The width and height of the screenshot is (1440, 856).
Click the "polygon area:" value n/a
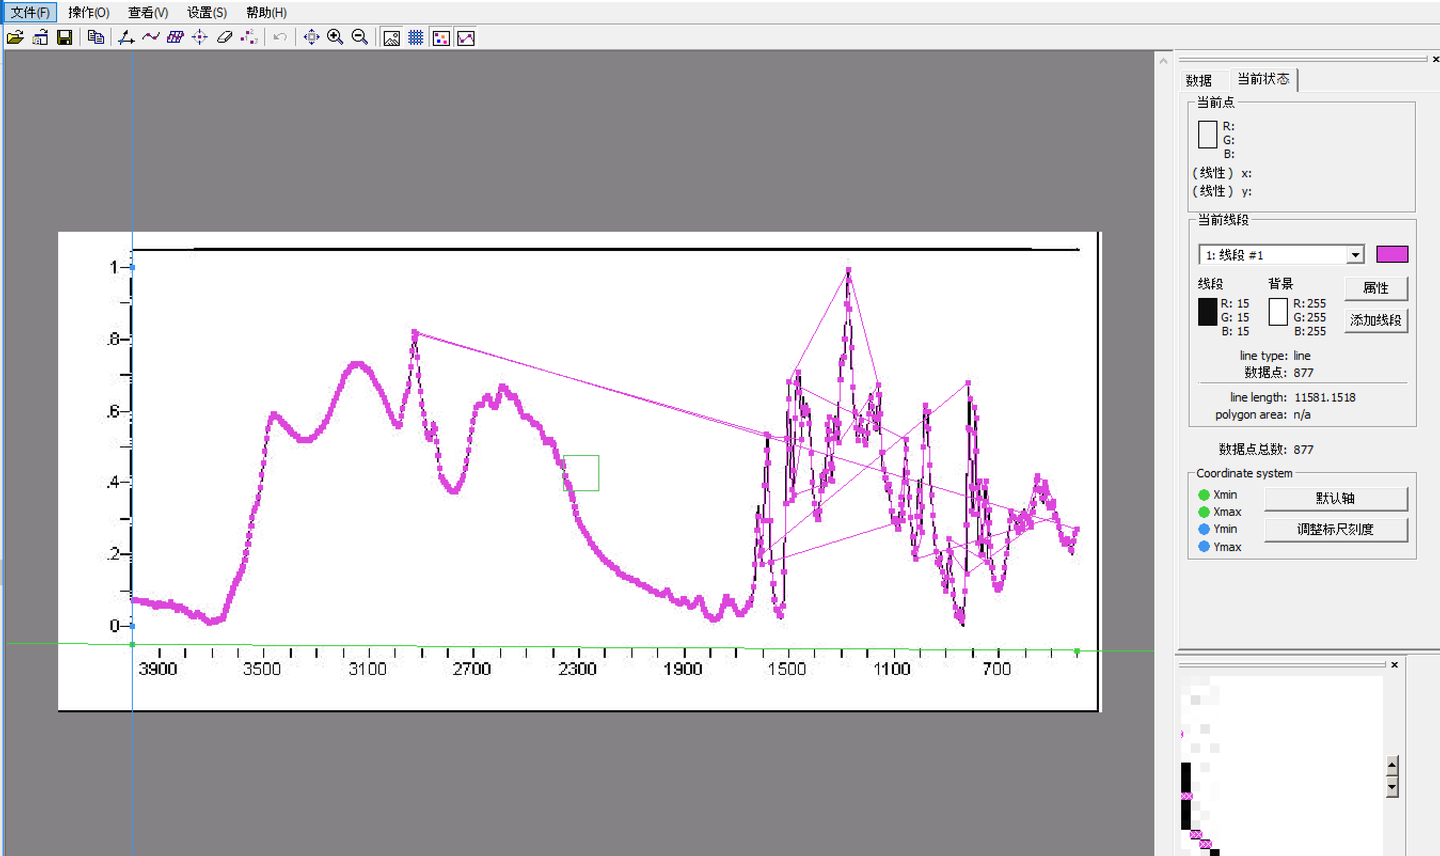tap(1302, 415)
